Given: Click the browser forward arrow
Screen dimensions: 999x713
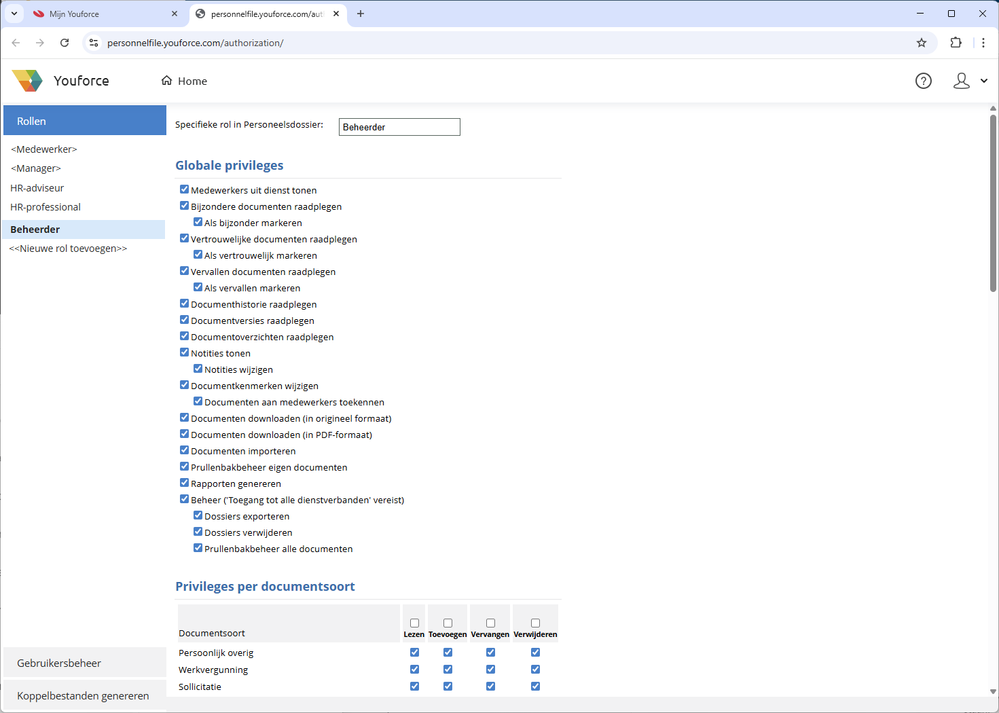Looking at the screenshot, I should point(40,43).
